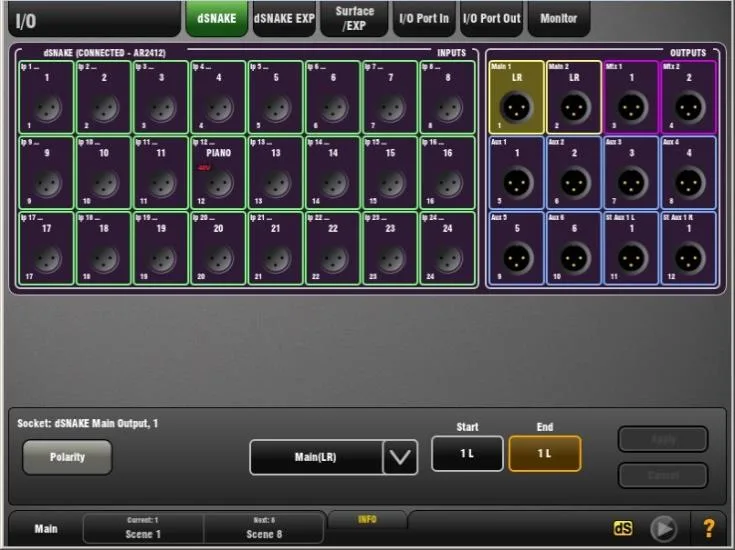Select the Aux 3 output socket
The width and height of the screenshot is (735, 550).
(x=631, y=173)
